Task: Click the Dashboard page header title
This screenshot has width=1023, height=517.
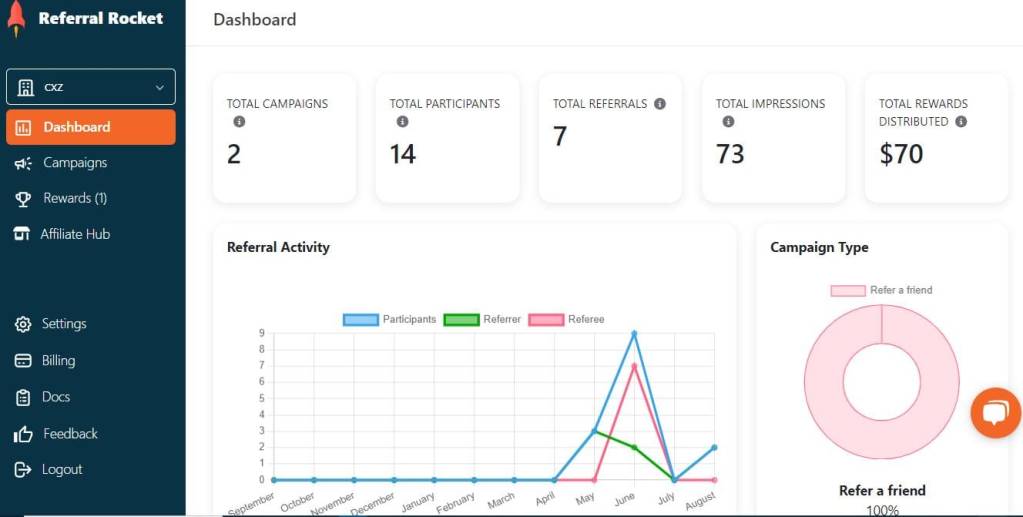Action: coord(254,20)
